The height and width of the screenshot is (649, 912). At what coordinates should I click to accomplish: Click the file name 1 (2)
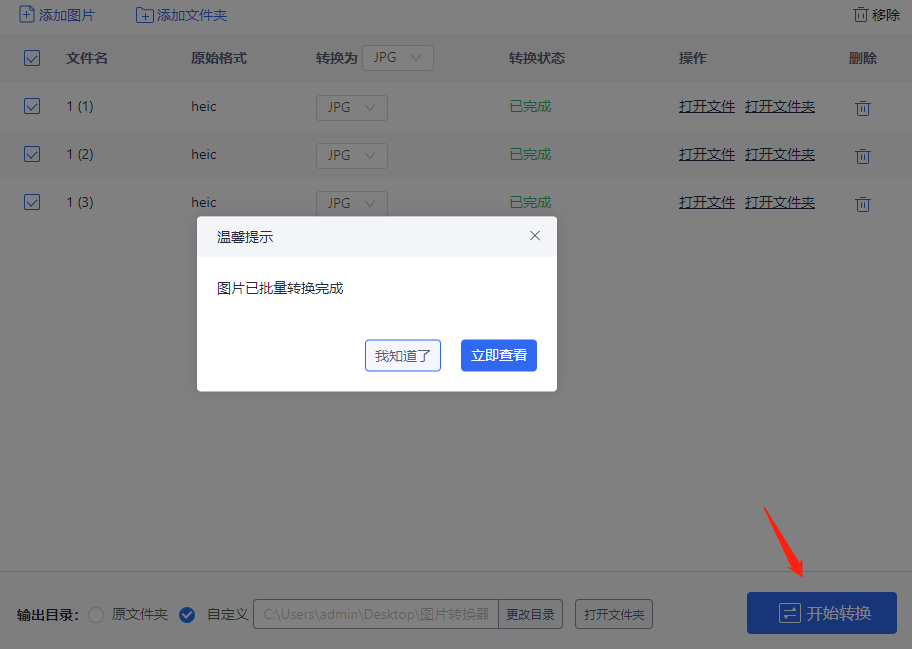coord(80,154)
